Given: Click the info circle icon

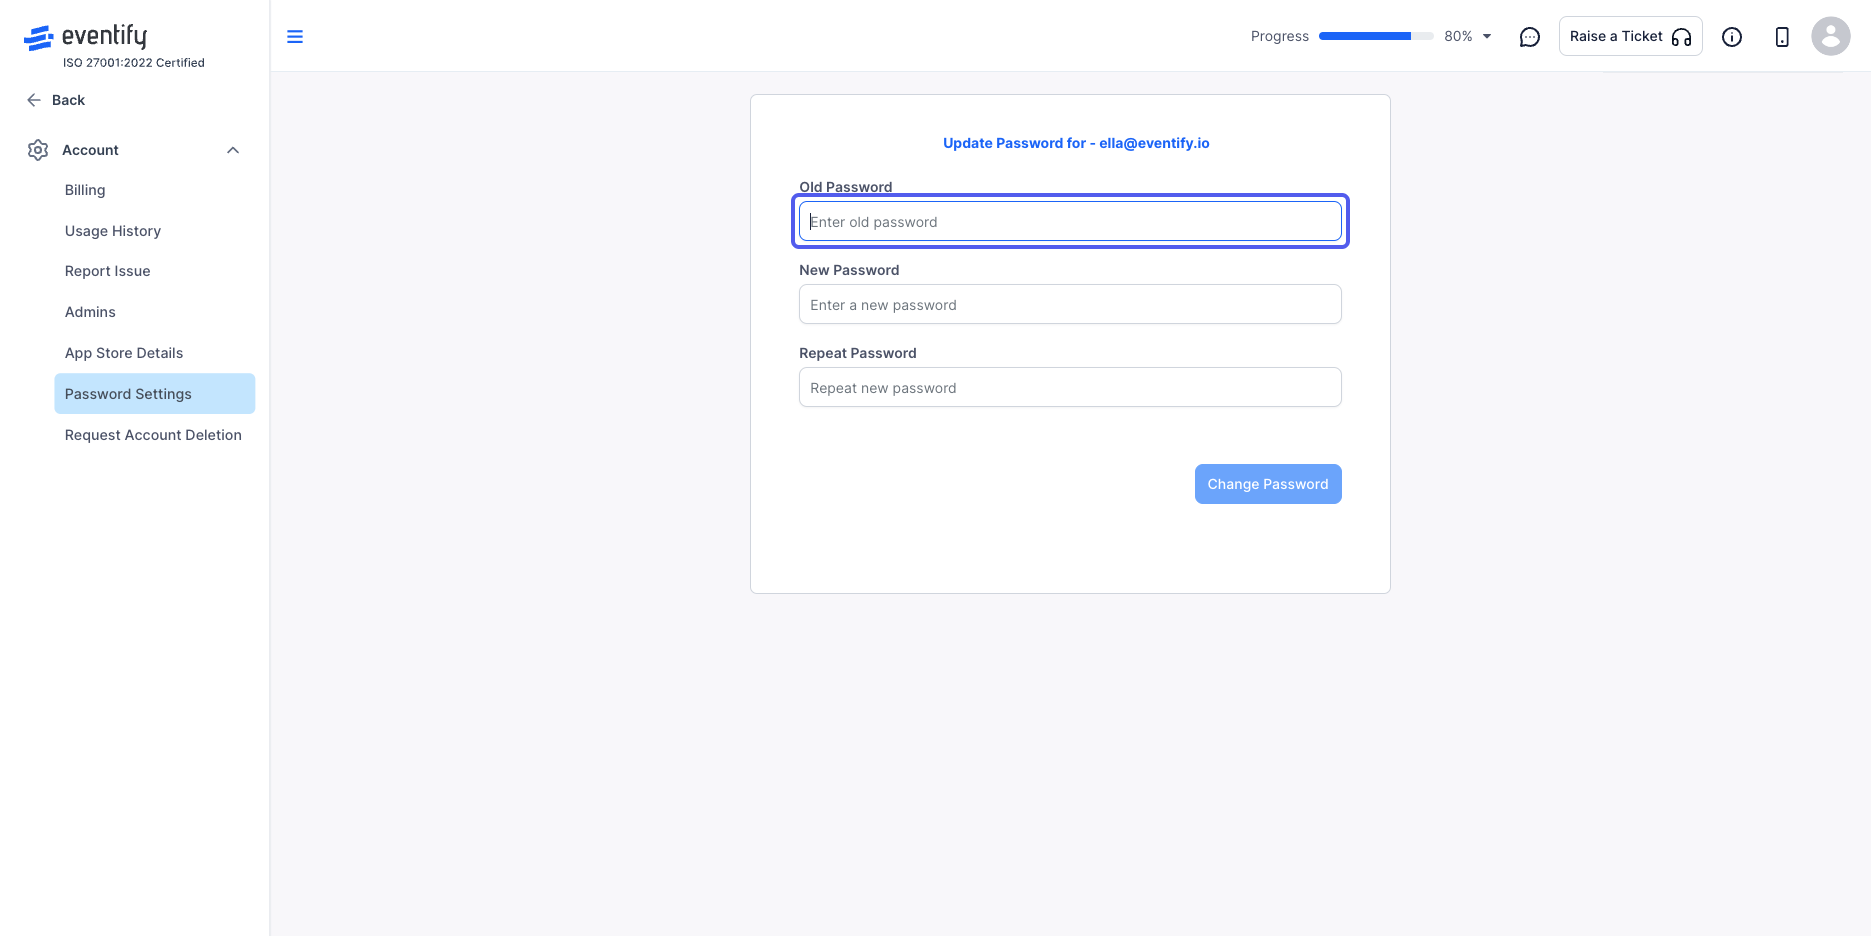Looking at the screenshot, I should click(1732, 37).
